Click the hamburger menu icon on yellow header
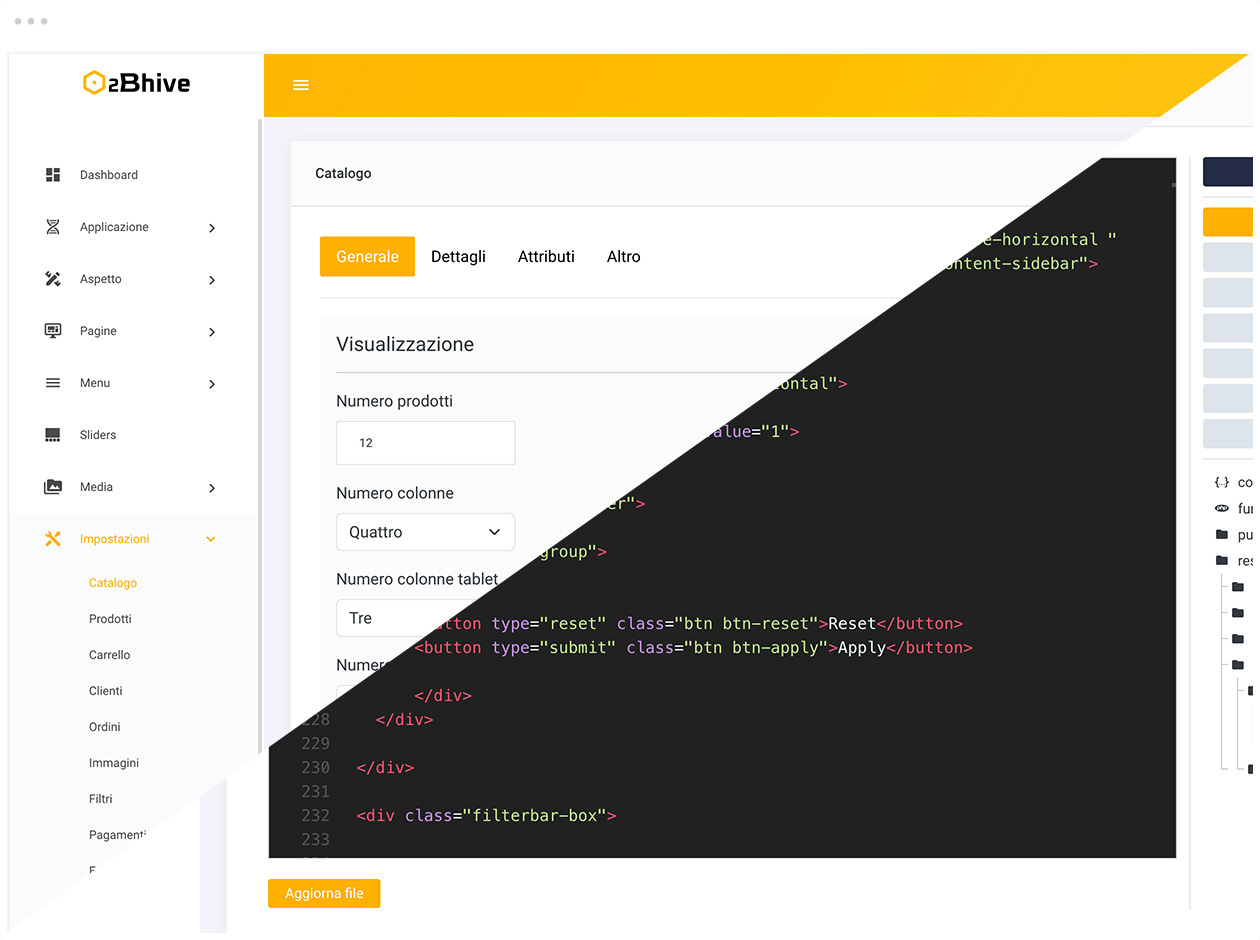The image size is (1260, 940). click(x=301, y=85)
